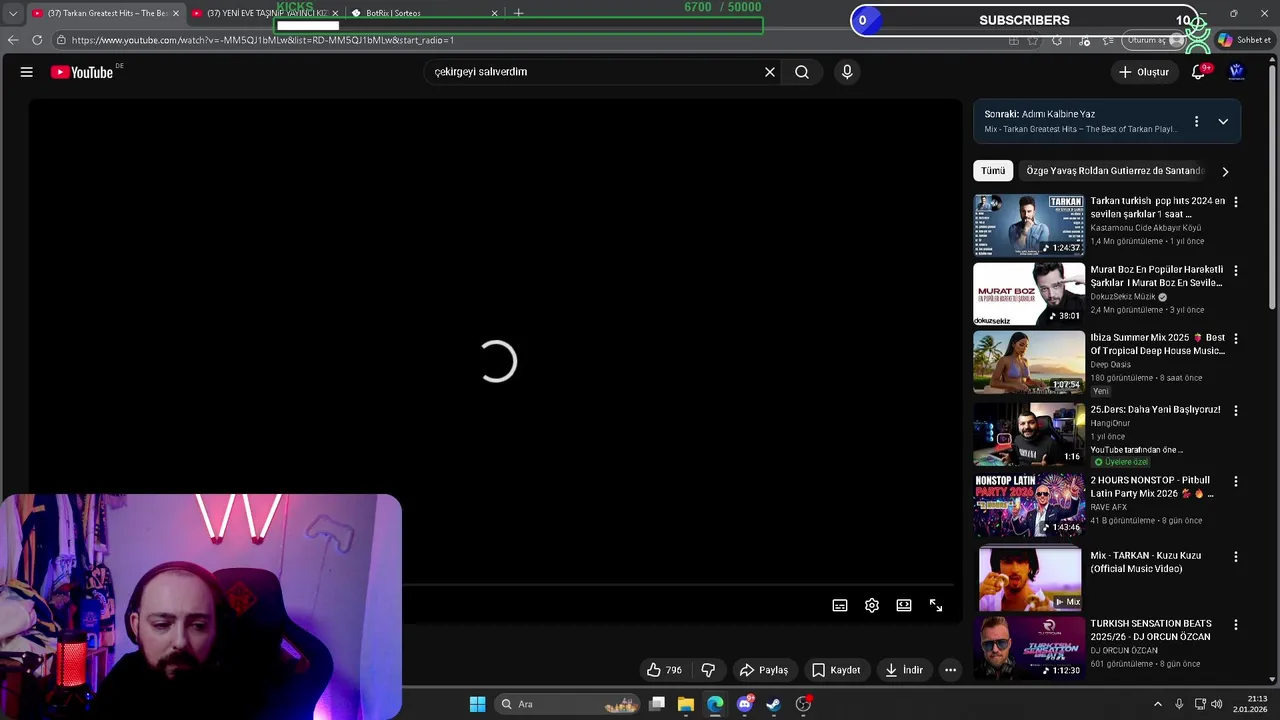Open options for TARKAN Kuzu Kuzu mix
The width and height of the screenshot is (1280, 720).
(1236, 557)
